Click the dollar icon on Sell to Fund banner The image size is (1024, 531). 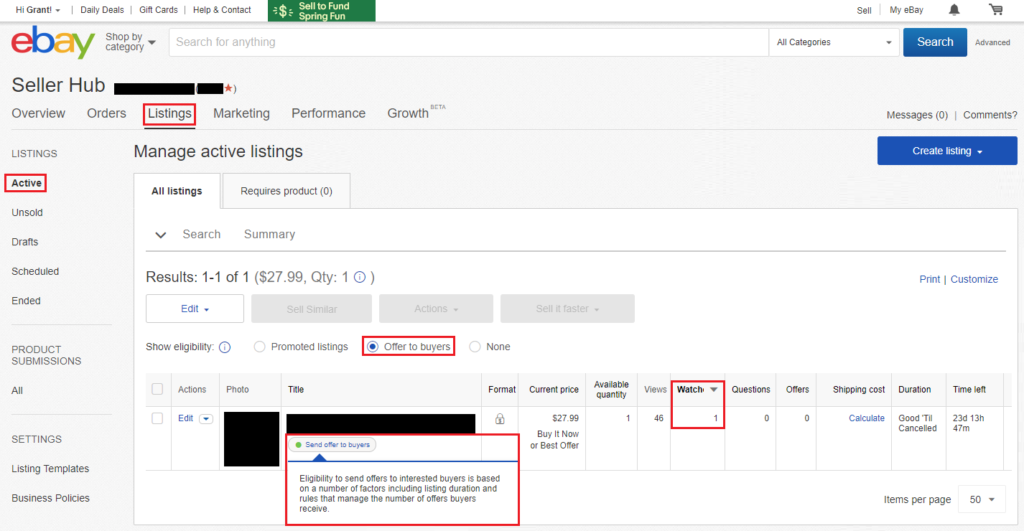[x=282, y=10]
